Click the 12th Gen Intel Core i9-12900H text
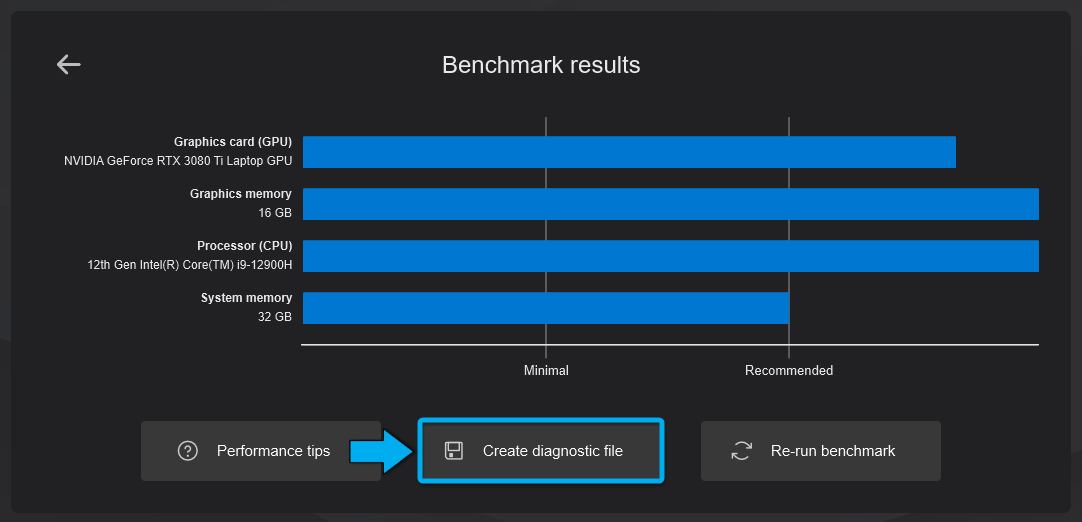 (190, 265)
